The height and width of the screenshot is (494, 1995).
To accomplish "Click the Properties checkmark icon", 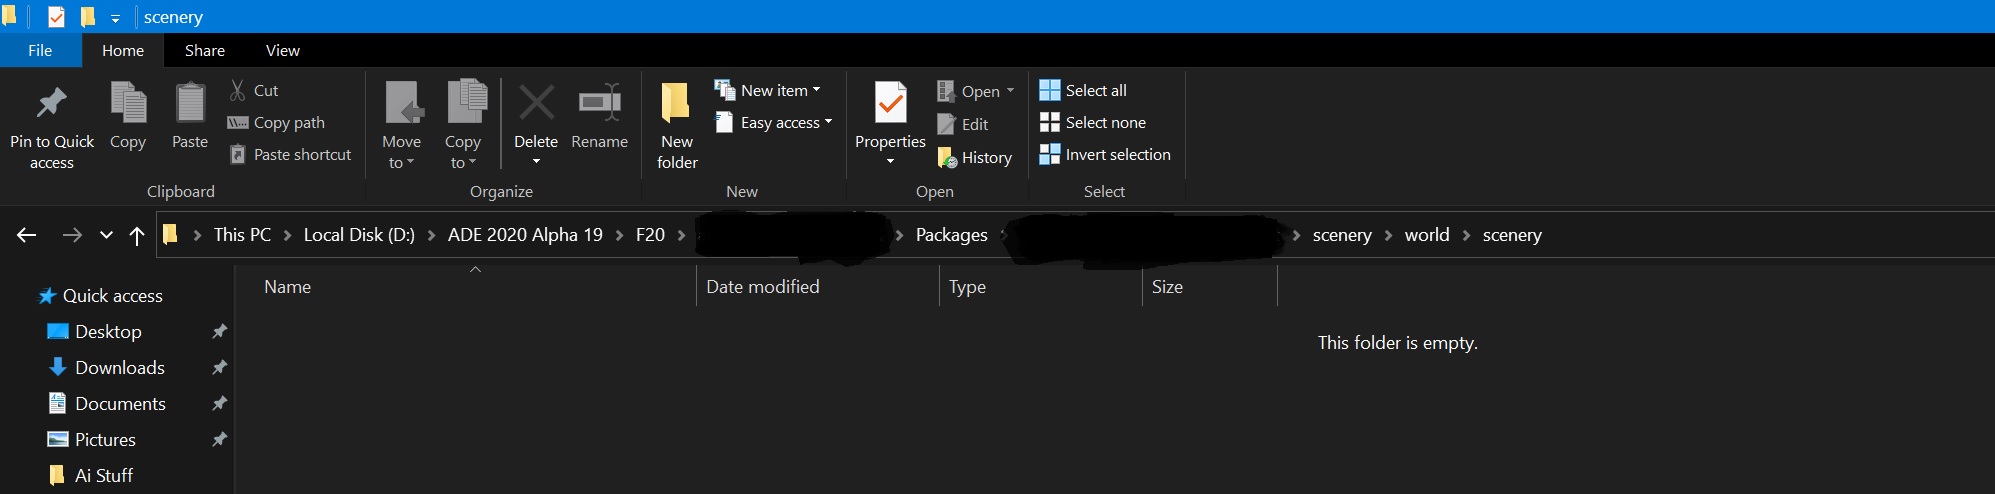I will click(x=890, y=103).
